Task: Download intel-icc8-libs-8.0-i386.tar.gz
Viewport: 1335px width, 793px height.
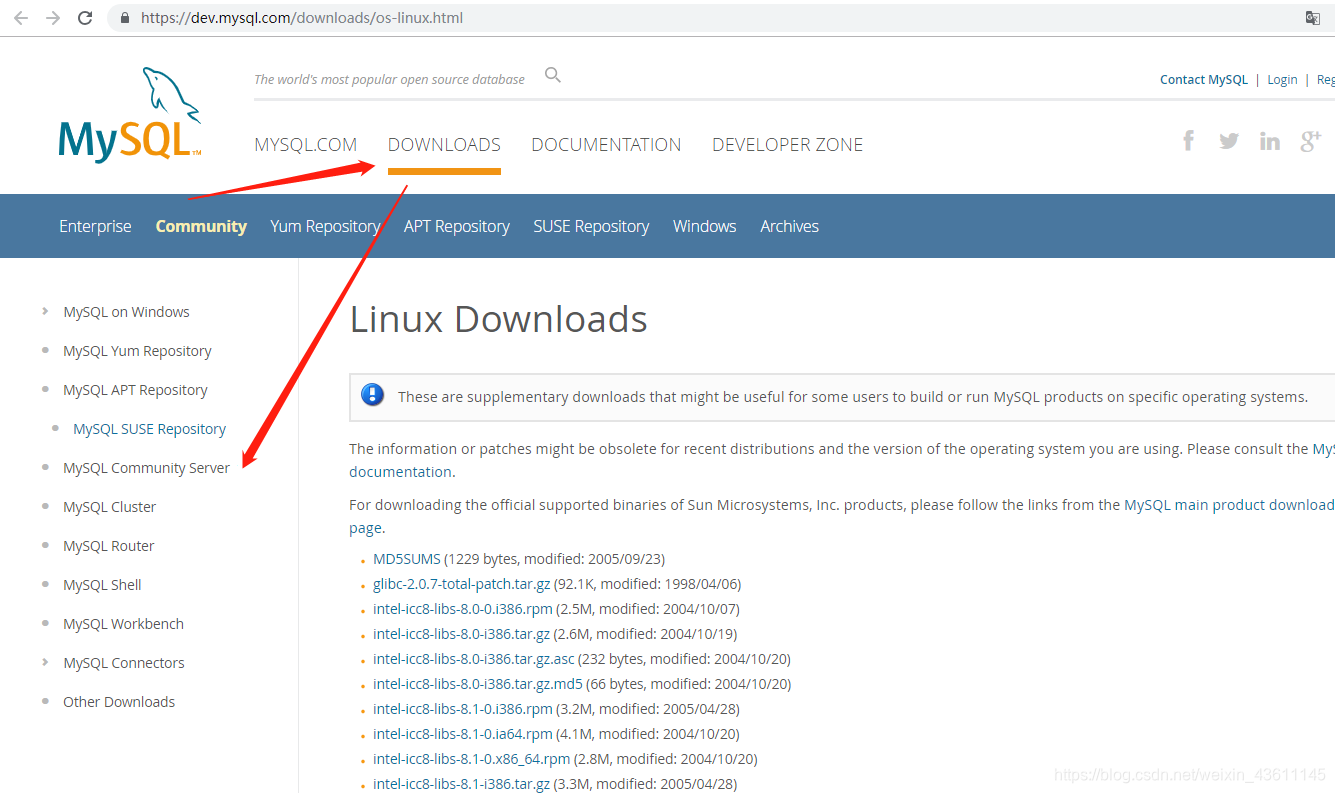Action: pos(461,634)
